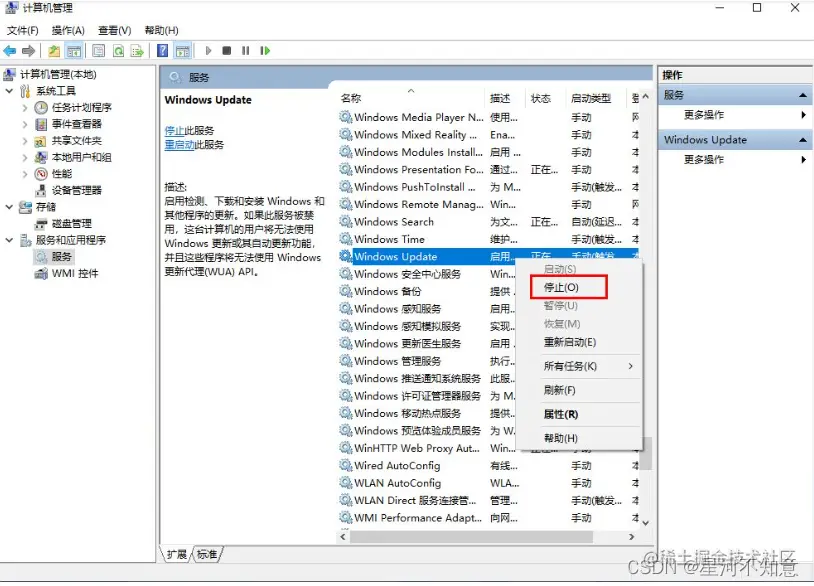Click the vertical scrollbar down arrow

[x=645, y=523]
